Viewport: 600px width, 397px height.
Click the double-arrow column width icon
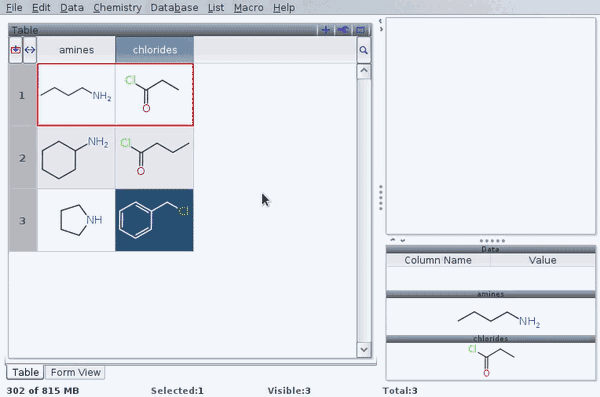tap(30, 50)
